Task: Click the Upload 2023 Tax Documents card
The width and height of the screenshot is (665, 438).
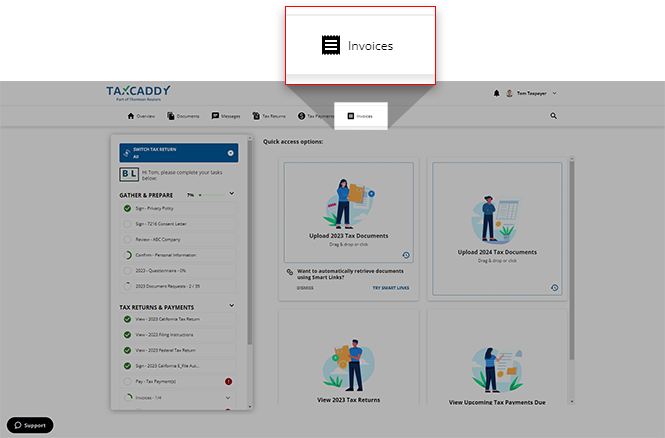Action: 349,212
